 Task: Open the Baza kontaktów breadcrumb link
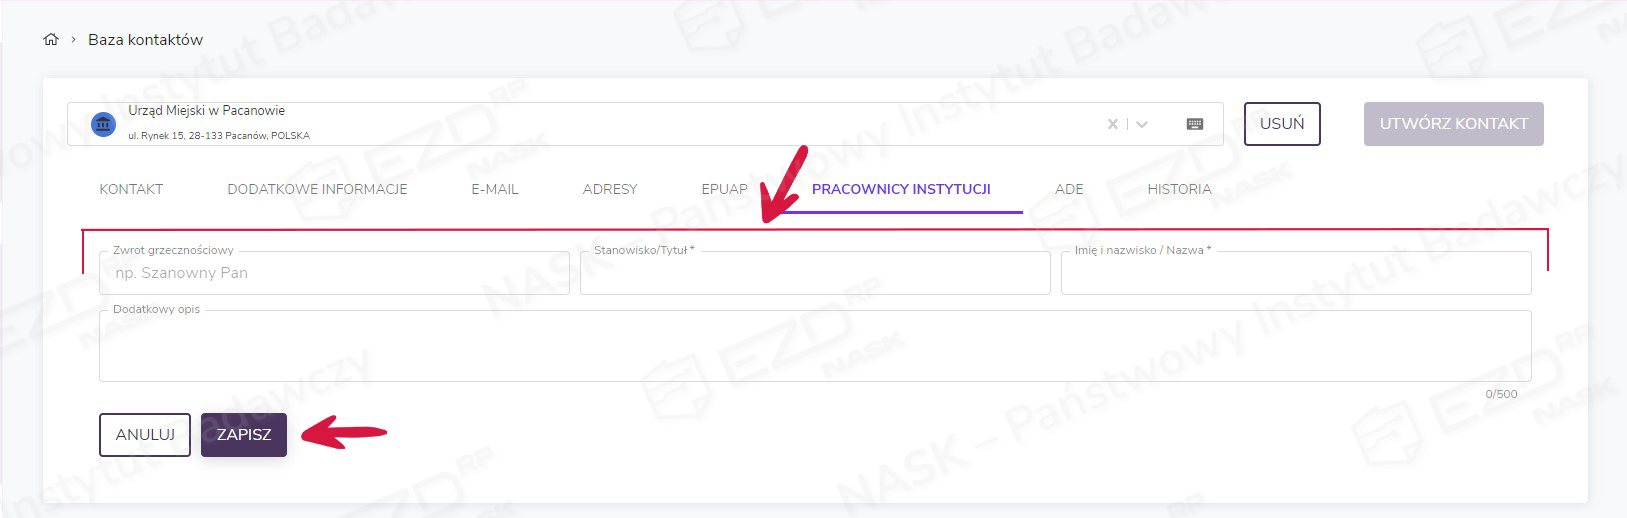tap(145, 40)
